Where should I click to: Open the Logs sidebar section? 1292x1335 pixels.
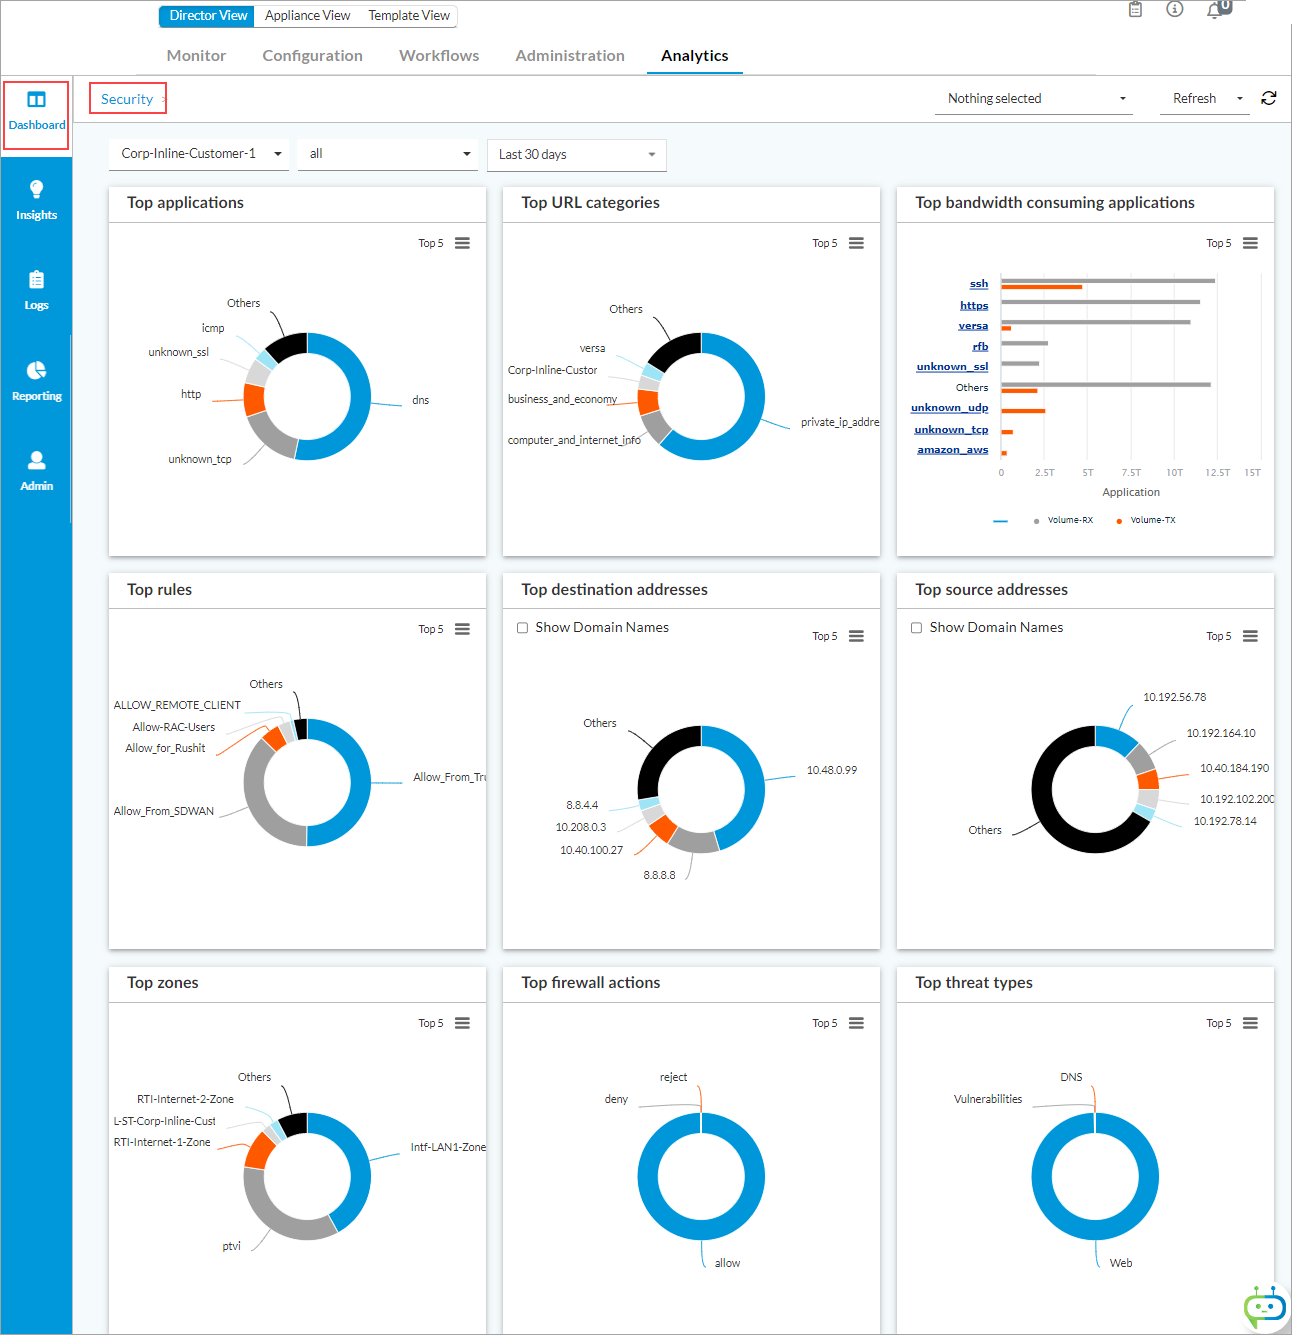[x=36, y=290]
